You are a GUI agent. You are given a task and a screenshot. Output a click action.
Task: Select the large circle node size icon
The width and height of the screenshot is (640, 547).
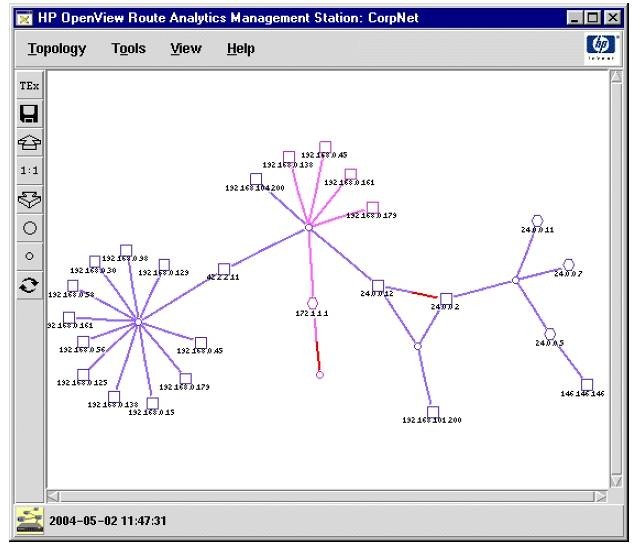coord(29,228)
